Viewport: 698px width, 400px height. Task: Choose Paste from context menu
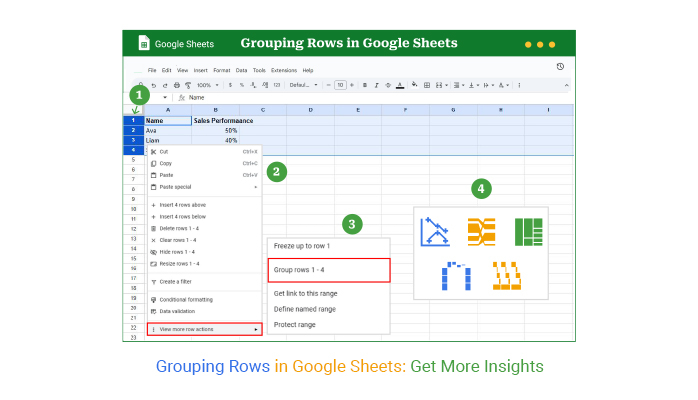[204, 175]
